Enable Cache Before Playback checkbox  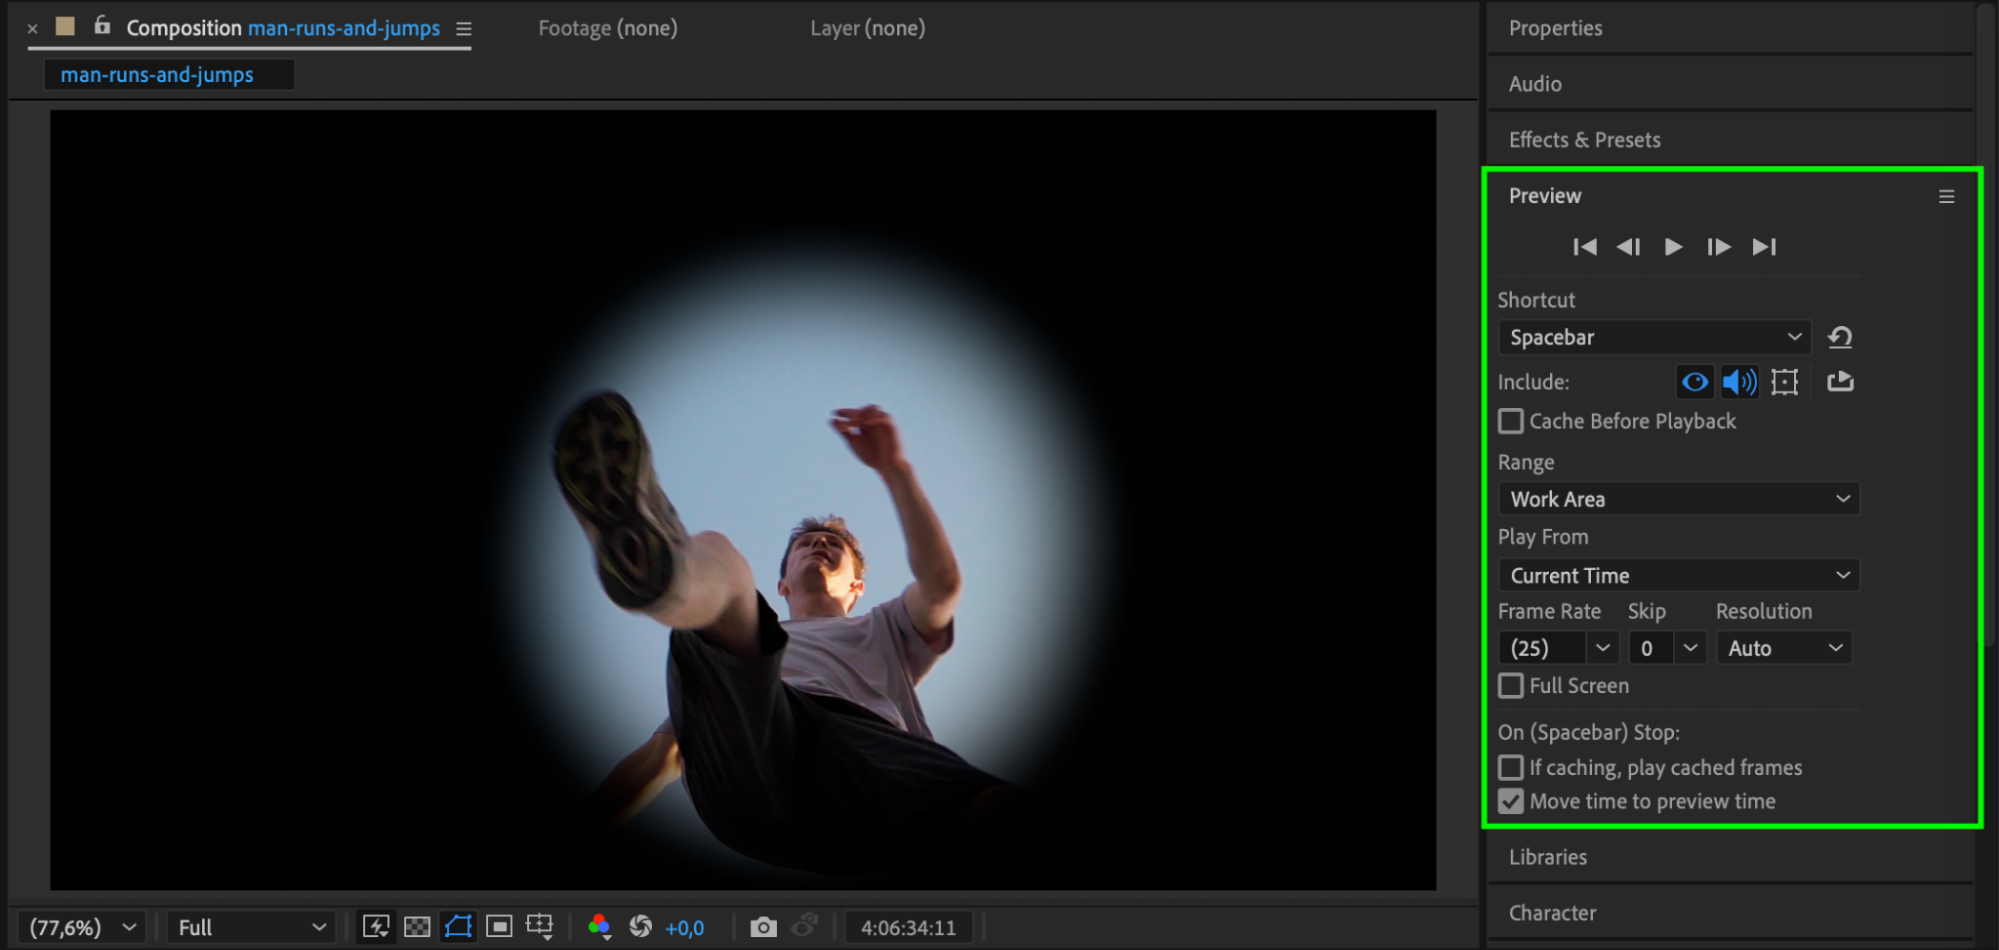click(x=1511, y=421)
